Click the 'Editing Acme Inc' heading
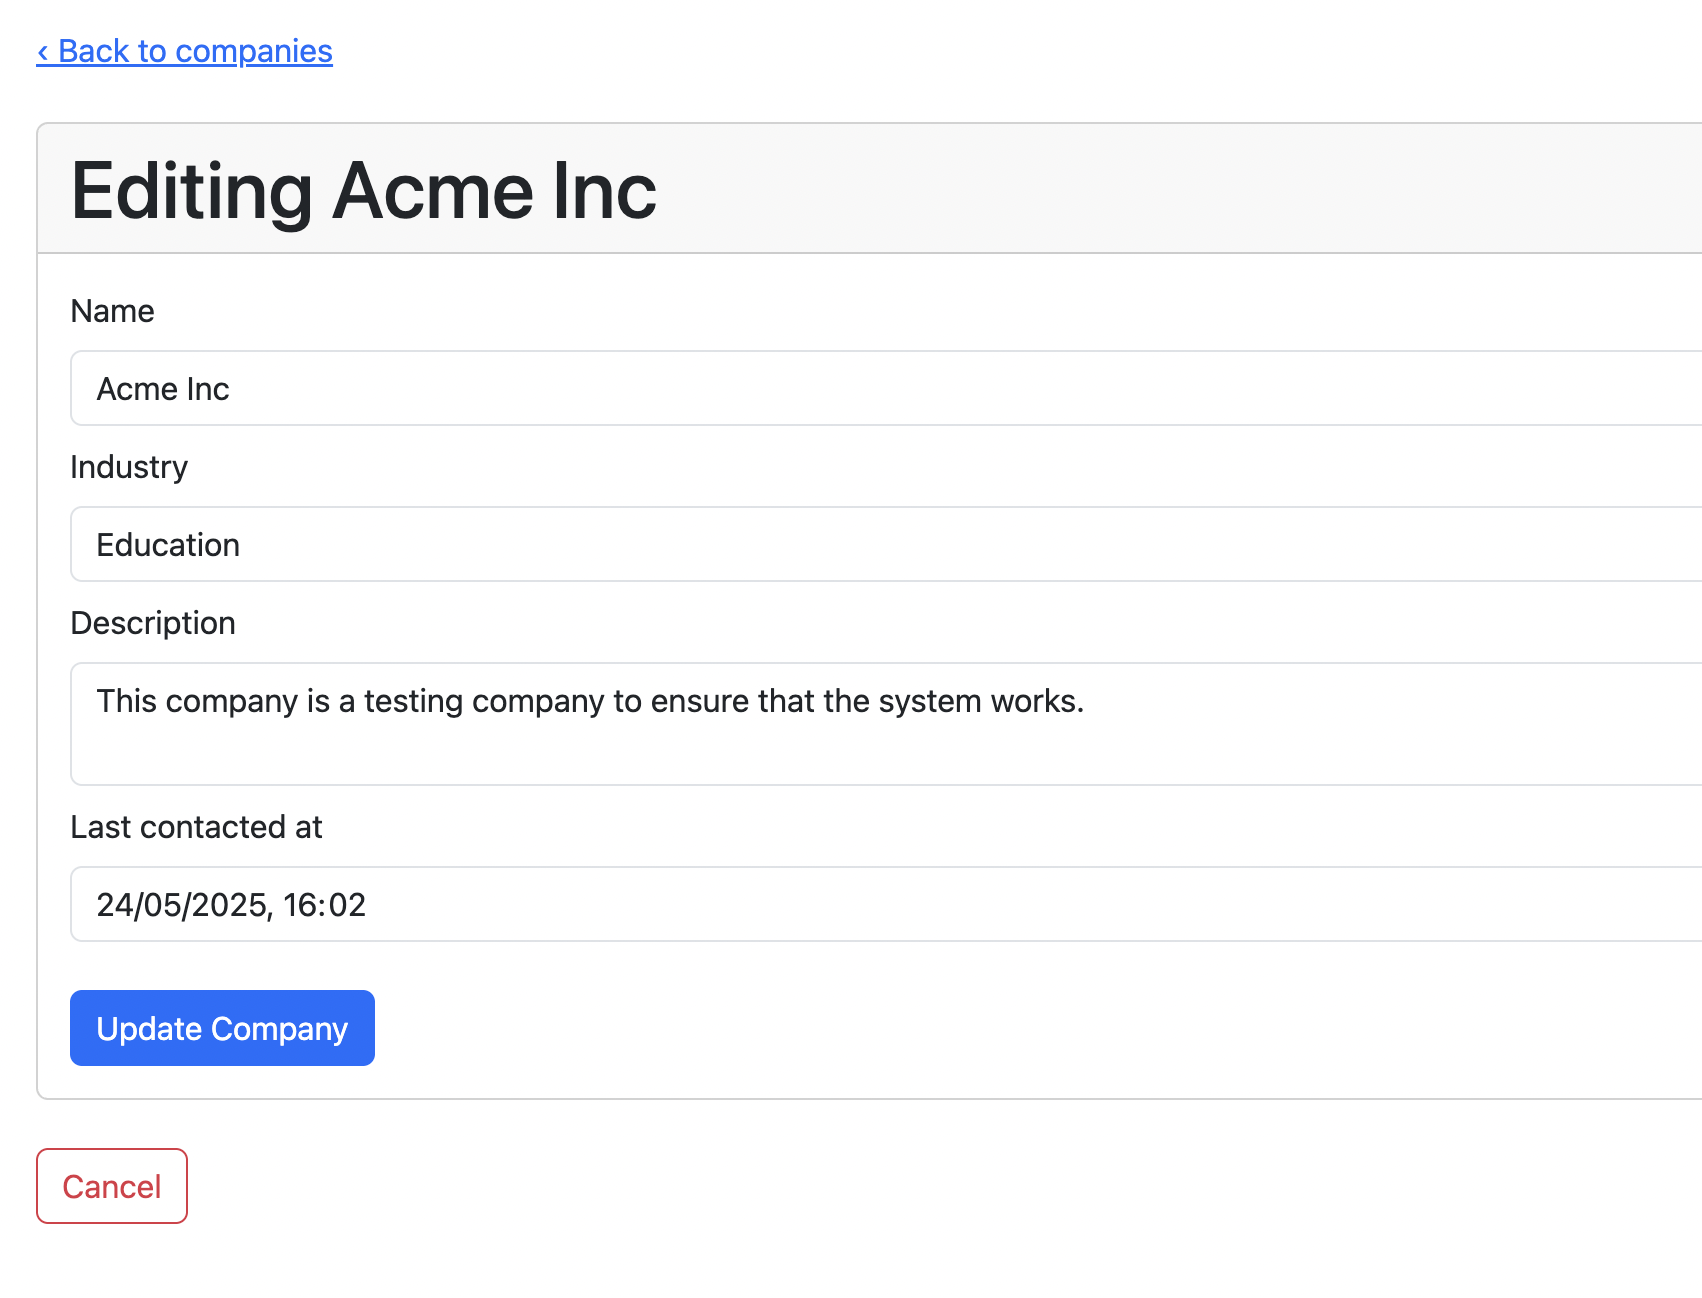The height and width of the screenshot is (1298, 1702). (x=362, y=190)
